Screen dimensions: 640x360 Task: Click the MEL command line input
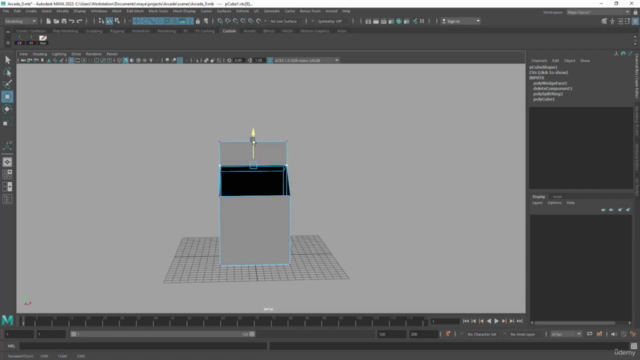click(143, 346)
